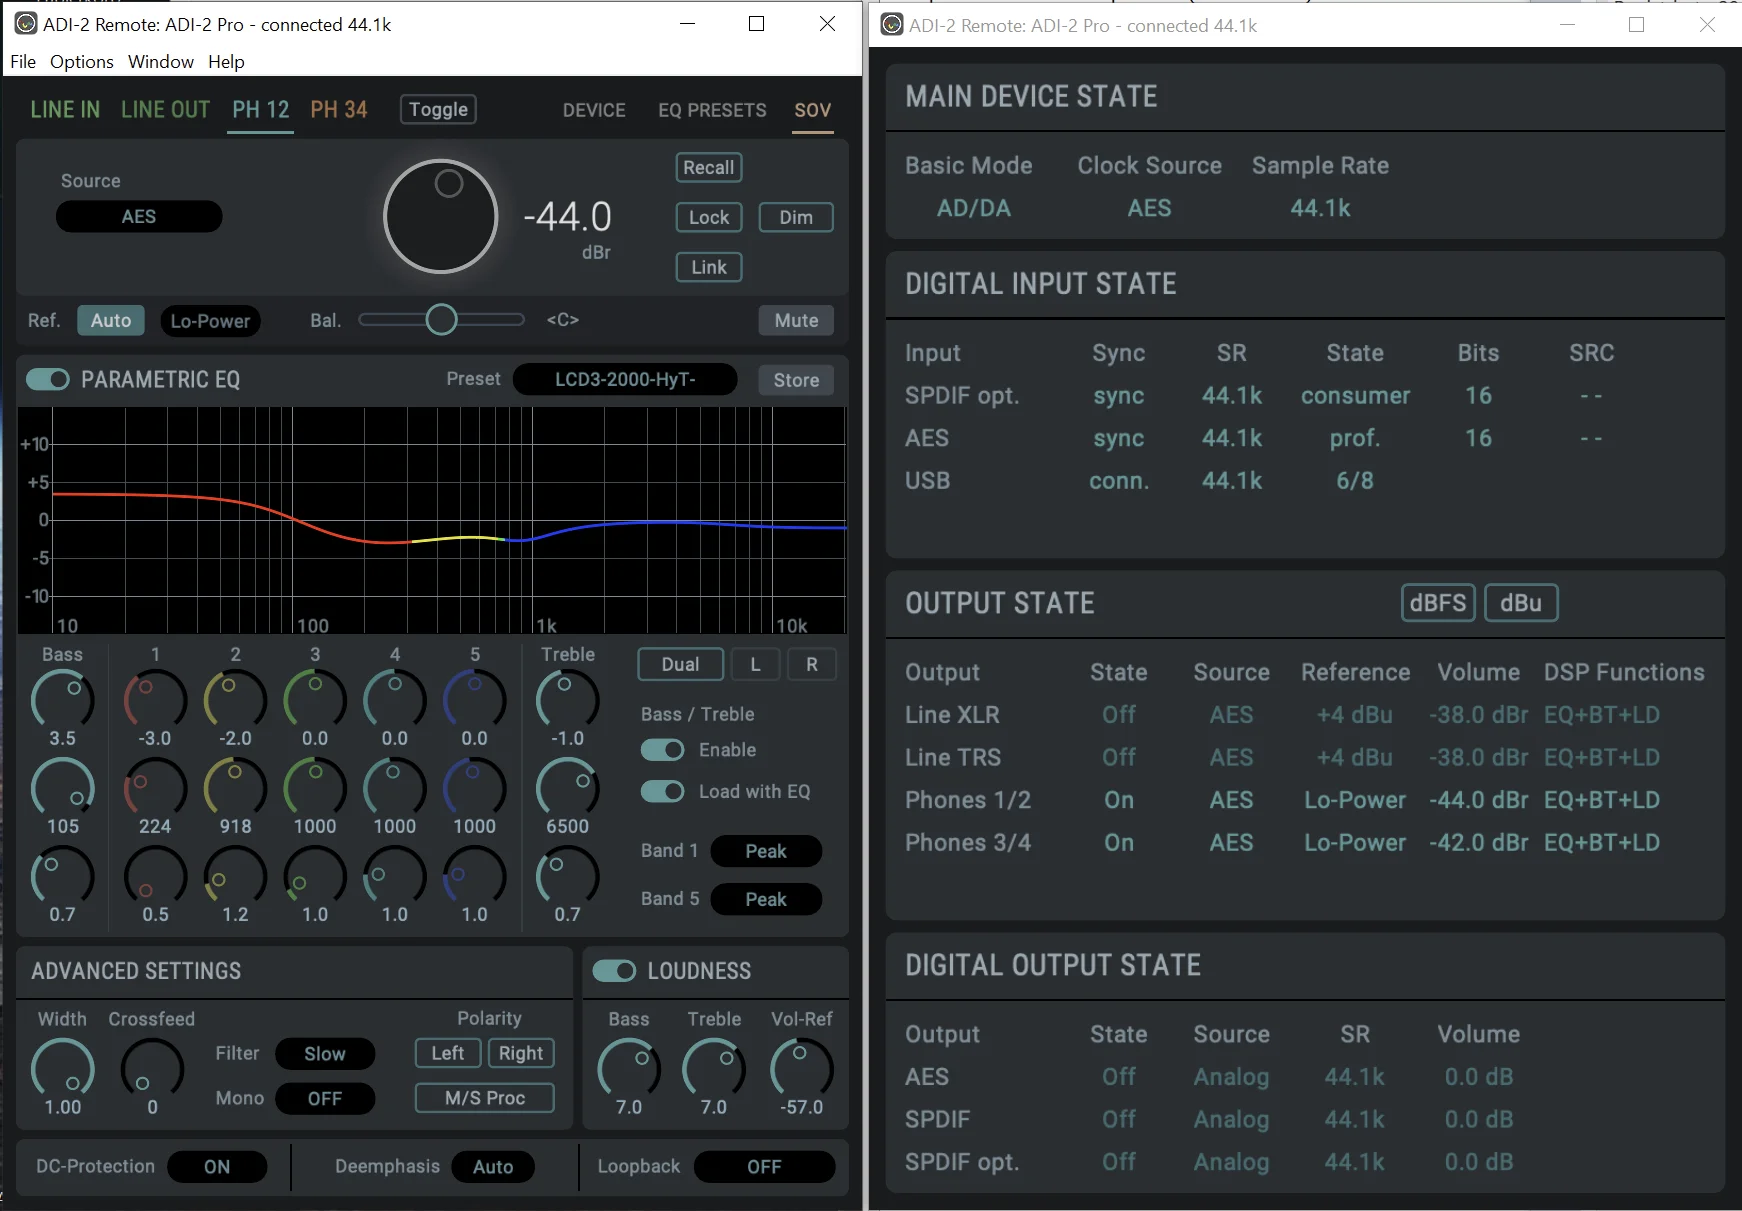
Task: Open the Source AES dropdown
Action: (x=139, y=217)
